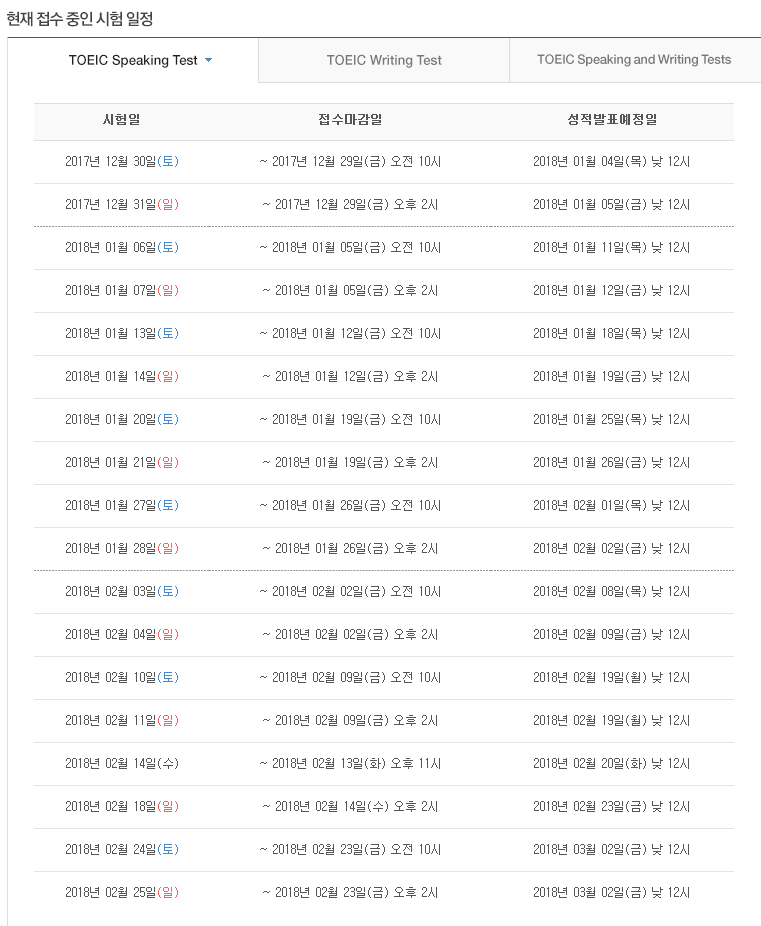Click the 2018년 01월 04일(목) score release date
761x926 pixels.
(612, 162)
